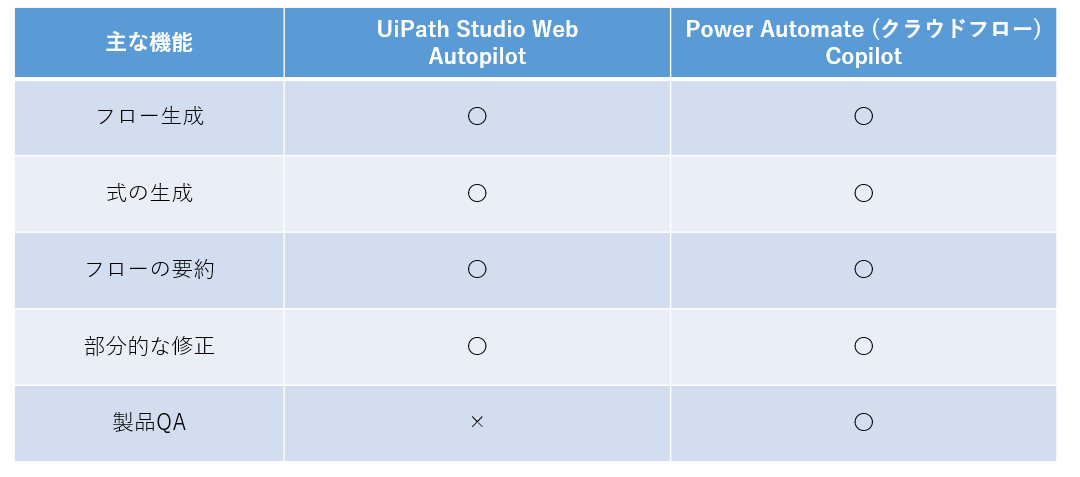Click the 式の生成 row label
Viewport: 1080px width, 477px height.
point(149,193)
